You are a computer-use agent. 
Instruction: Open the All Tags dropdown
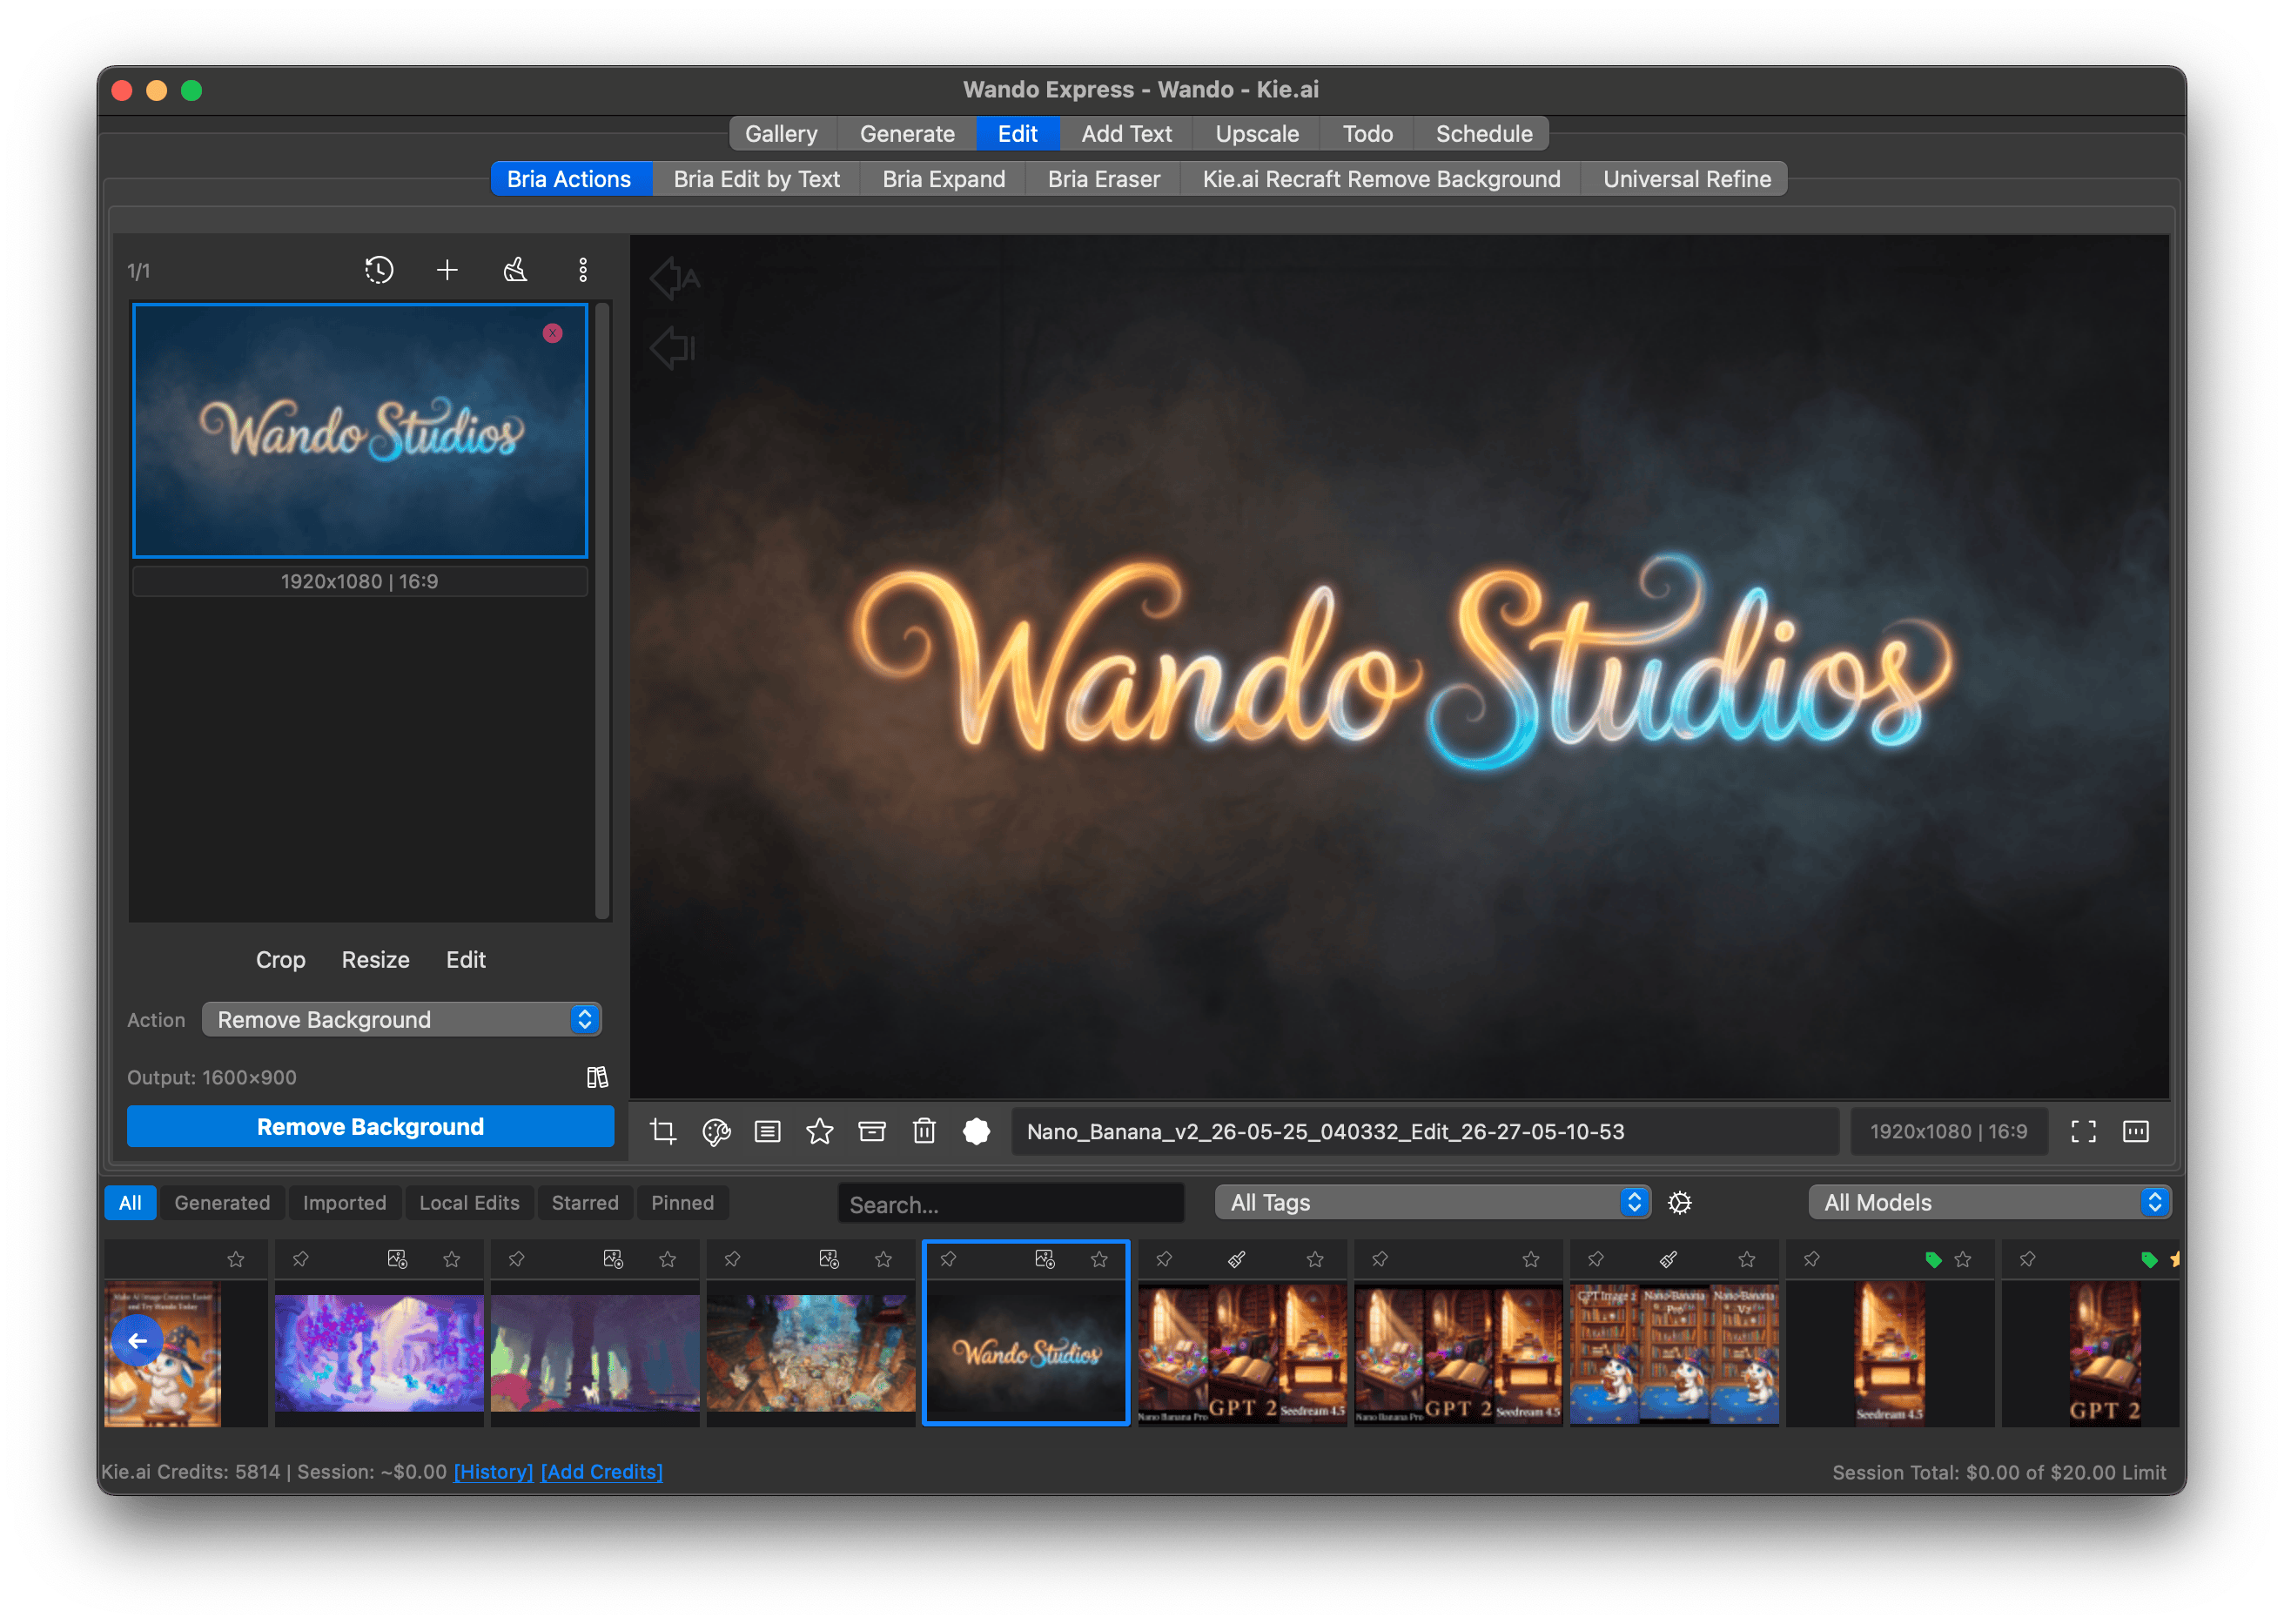(1432, 1202)
